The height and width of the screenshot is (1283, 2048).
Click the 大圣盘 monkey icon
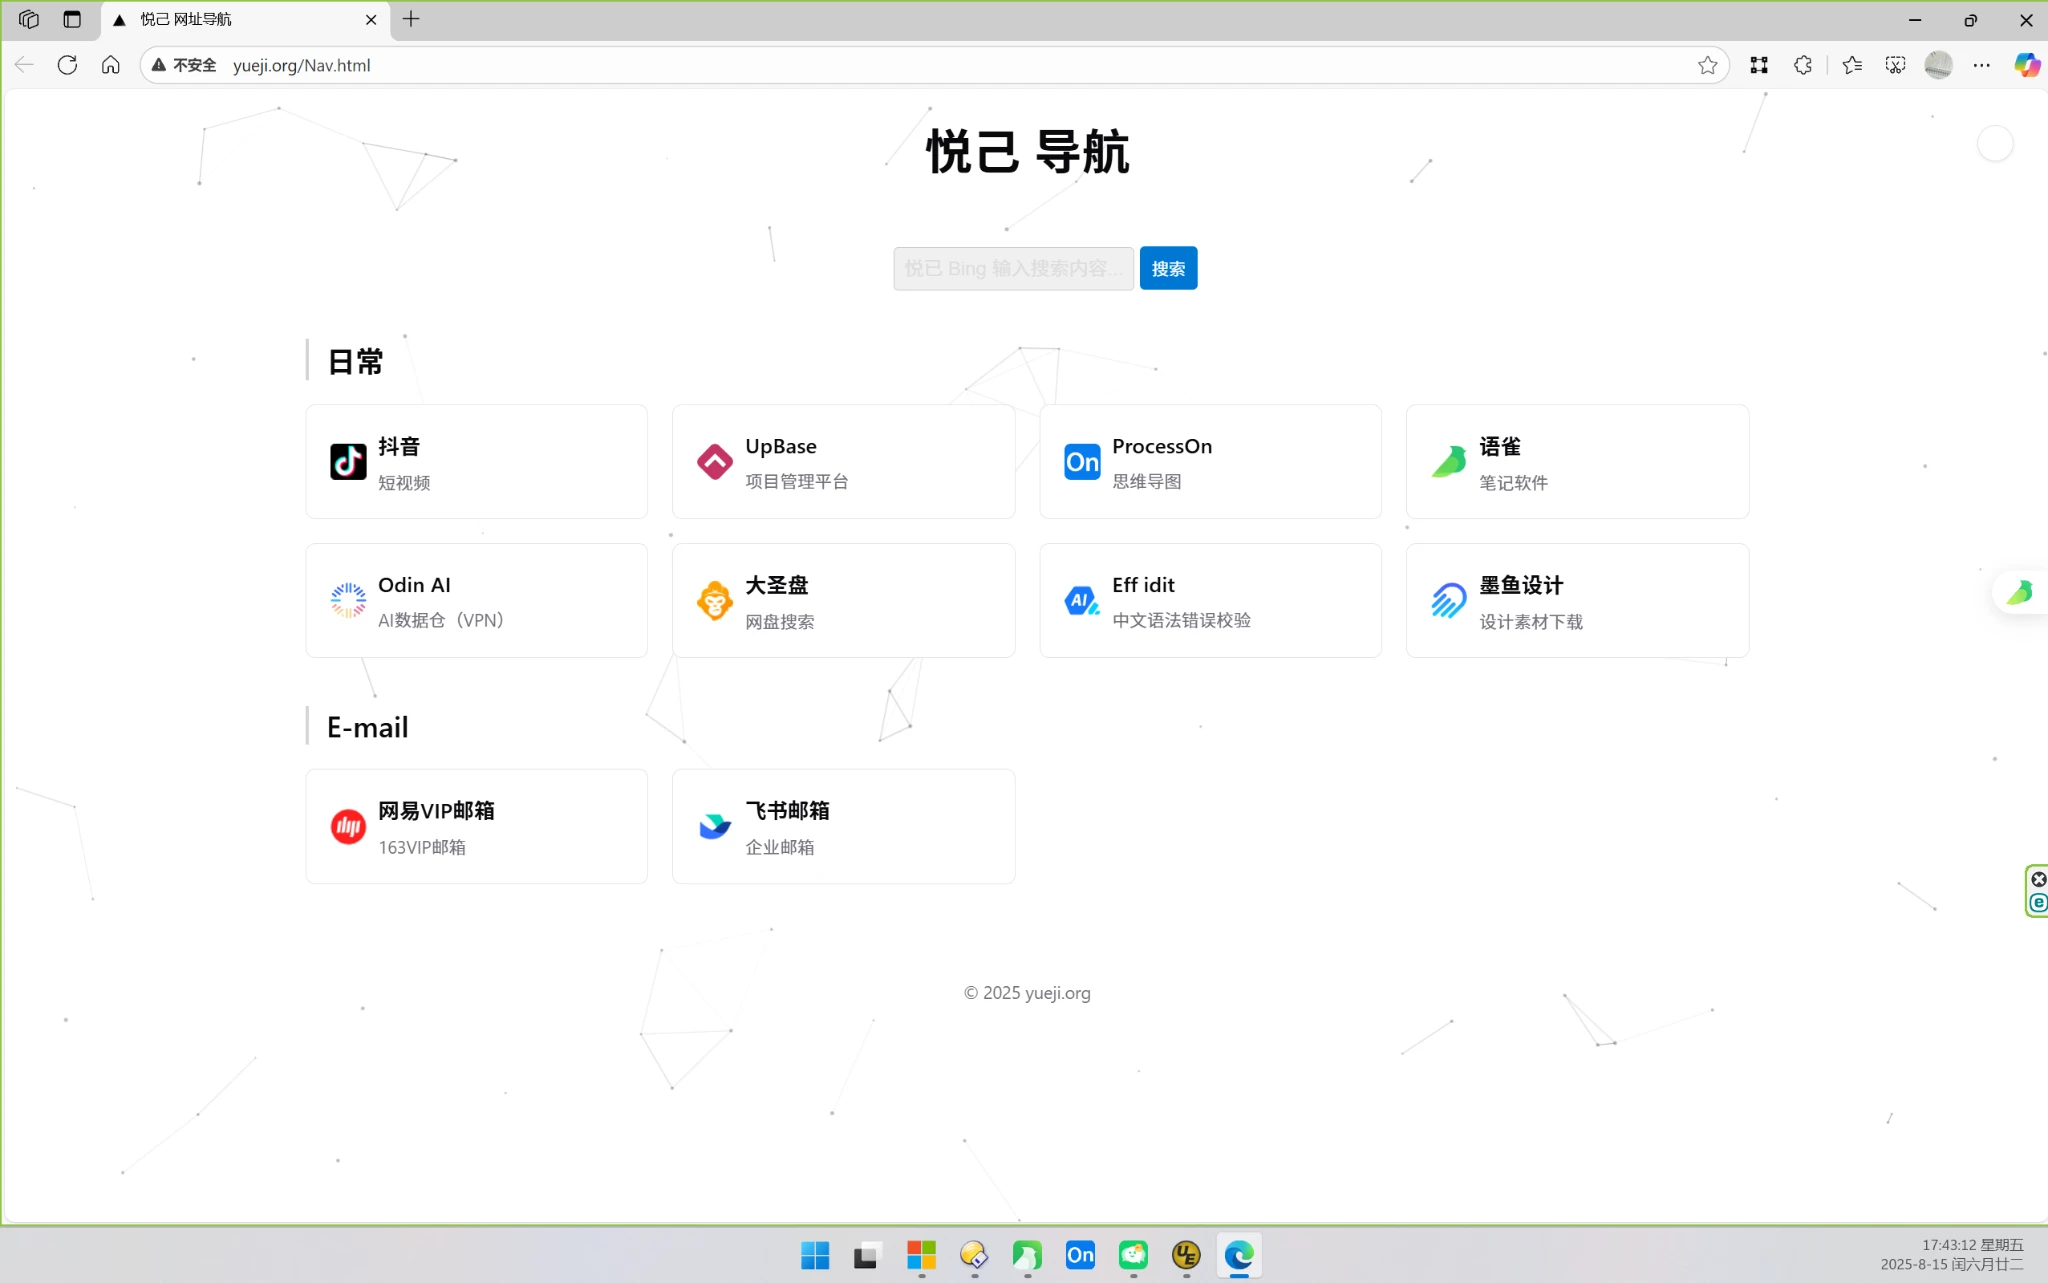pyautogui.click(x=714, y=600)
